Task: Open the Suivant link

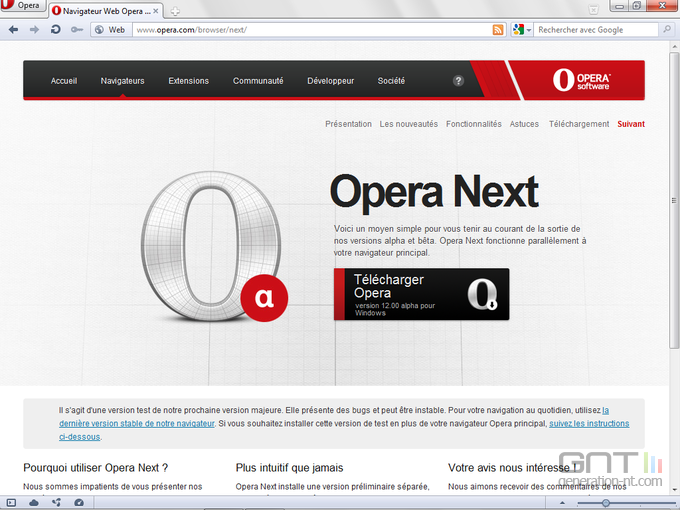Action: pyautogui.click(x=631, y=124)
